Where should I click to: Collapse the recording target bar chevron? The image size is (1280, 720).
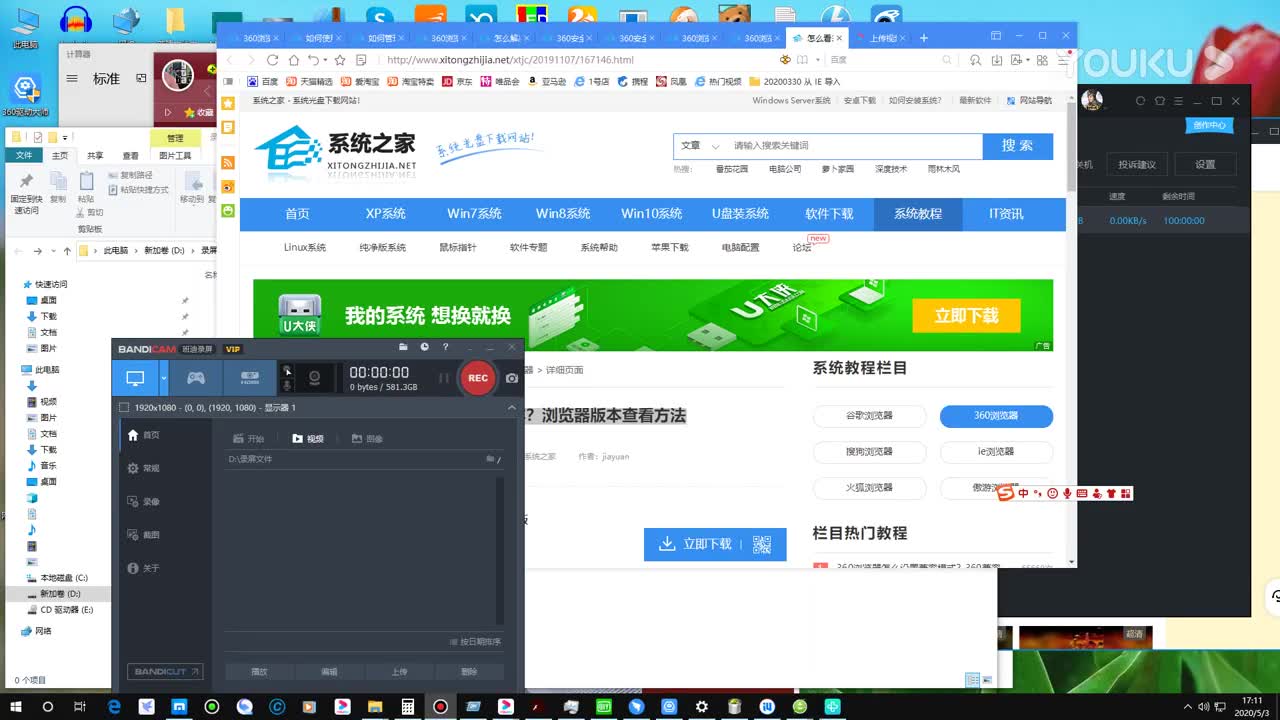(510, 407)
